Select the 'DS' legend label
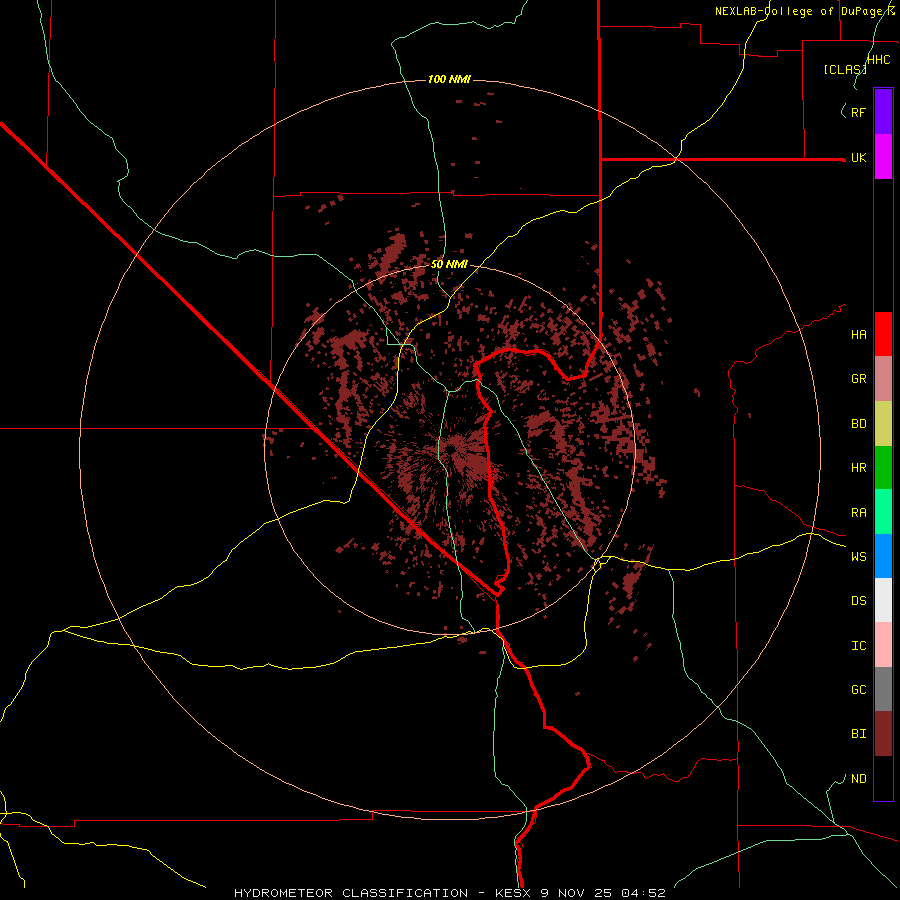Image resolution: width=900 pixels, height=900 pixels. [858, 601]
